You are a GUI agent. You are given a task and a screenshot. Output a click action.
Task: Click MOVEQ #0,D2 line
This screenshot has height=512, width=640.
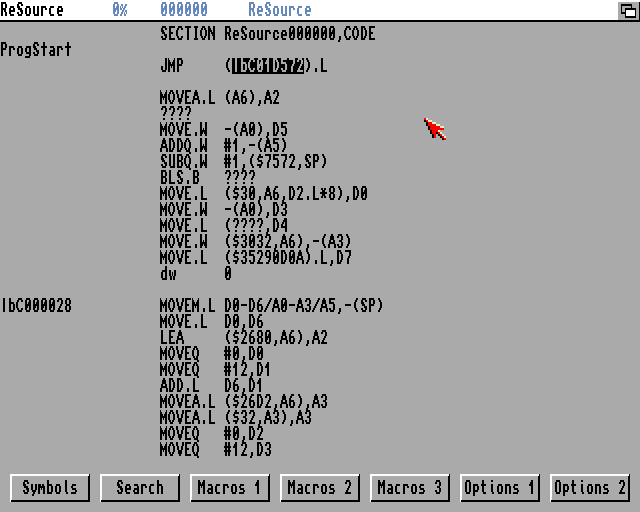(x=212, y=434)
